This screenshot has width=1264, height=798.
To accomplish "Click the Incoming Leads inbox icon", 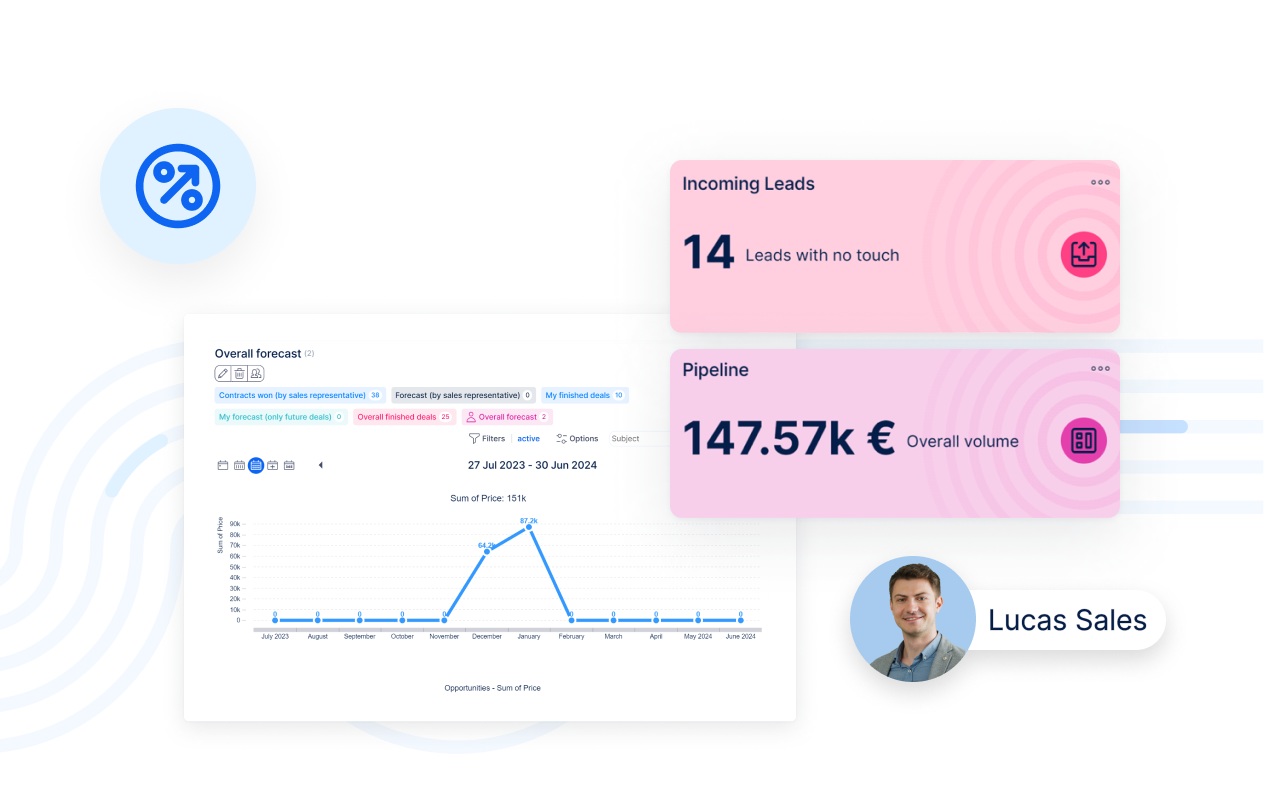I will point(1083,254).
